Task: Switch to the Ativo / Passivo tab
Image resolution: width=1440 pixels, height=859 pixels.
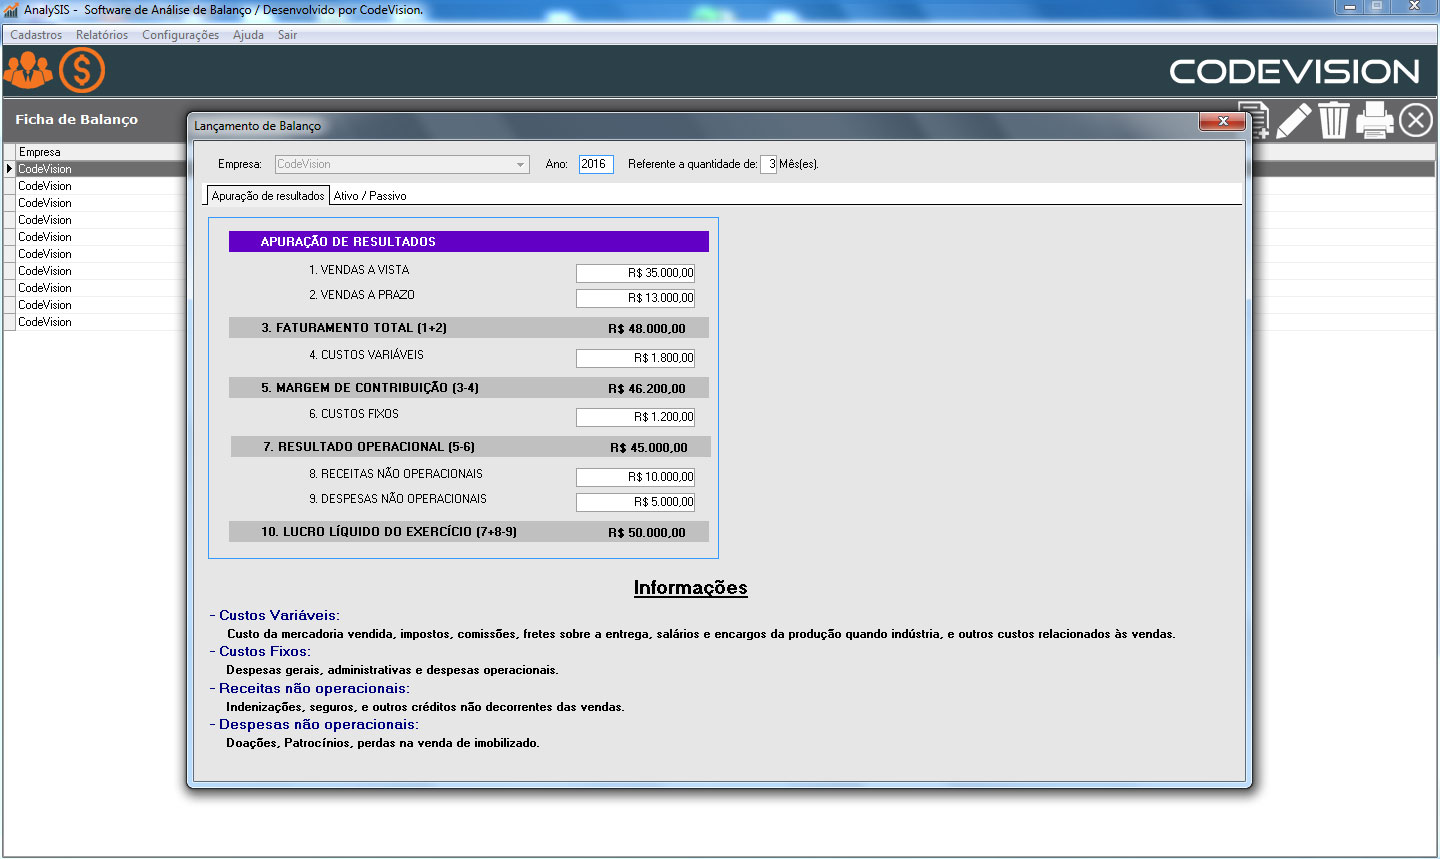Action: [370, 196]
